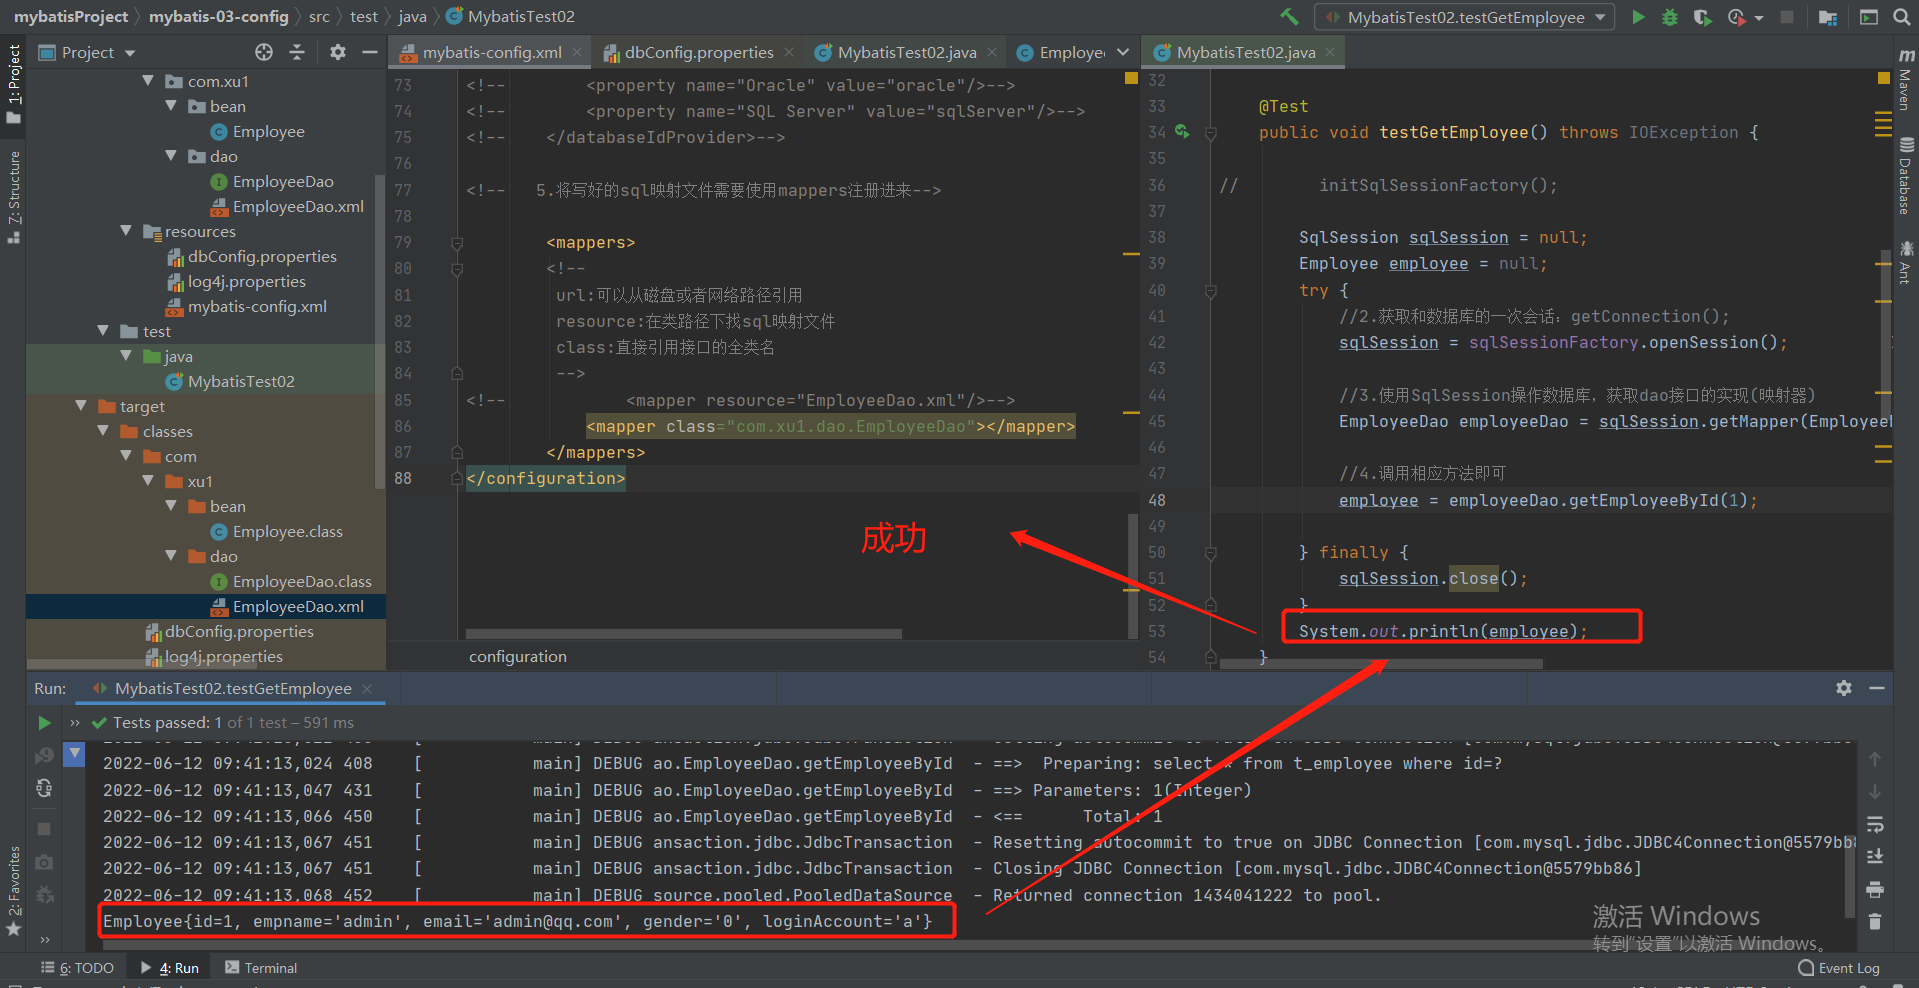Open the run configuration dropdown
The height and width of the screenshot is (988, 1919).
click(x=1465, y=17)
